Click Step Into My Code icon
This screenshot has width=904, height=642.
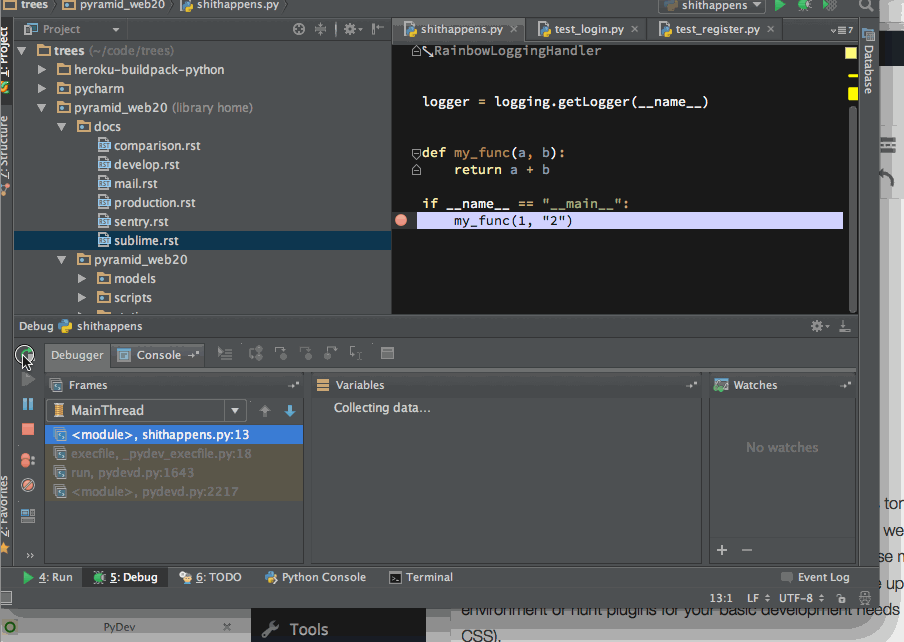click(306, 353)
